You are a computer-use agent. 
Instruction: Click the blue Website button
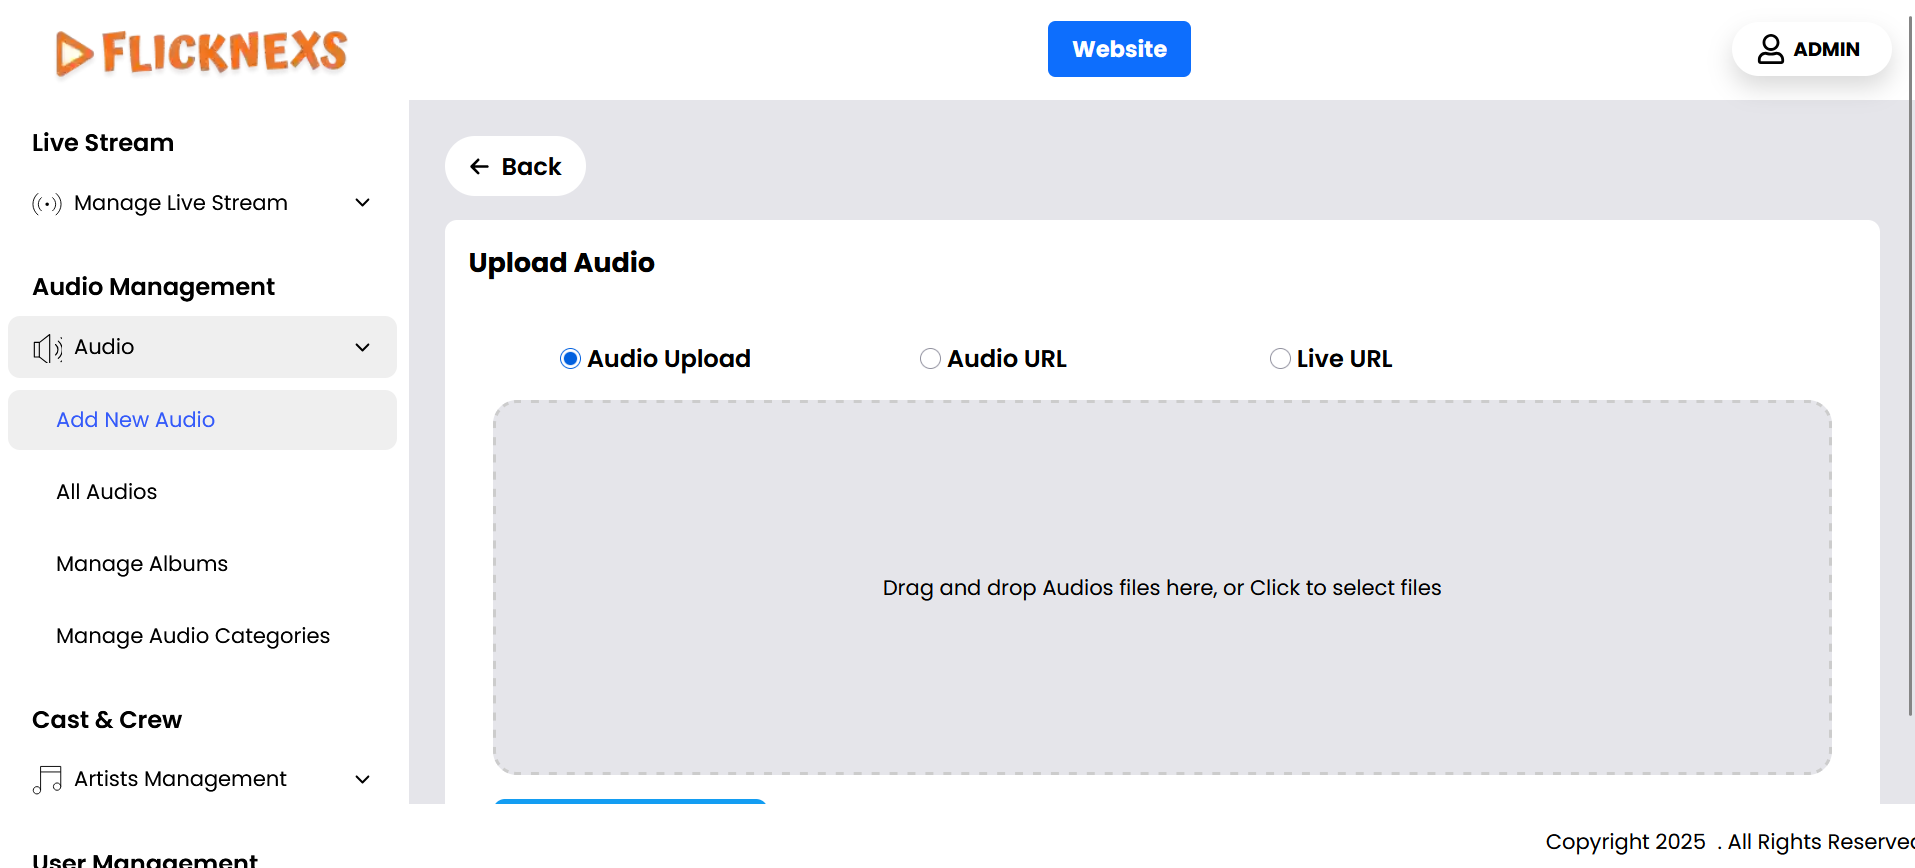coord(1119,49)
